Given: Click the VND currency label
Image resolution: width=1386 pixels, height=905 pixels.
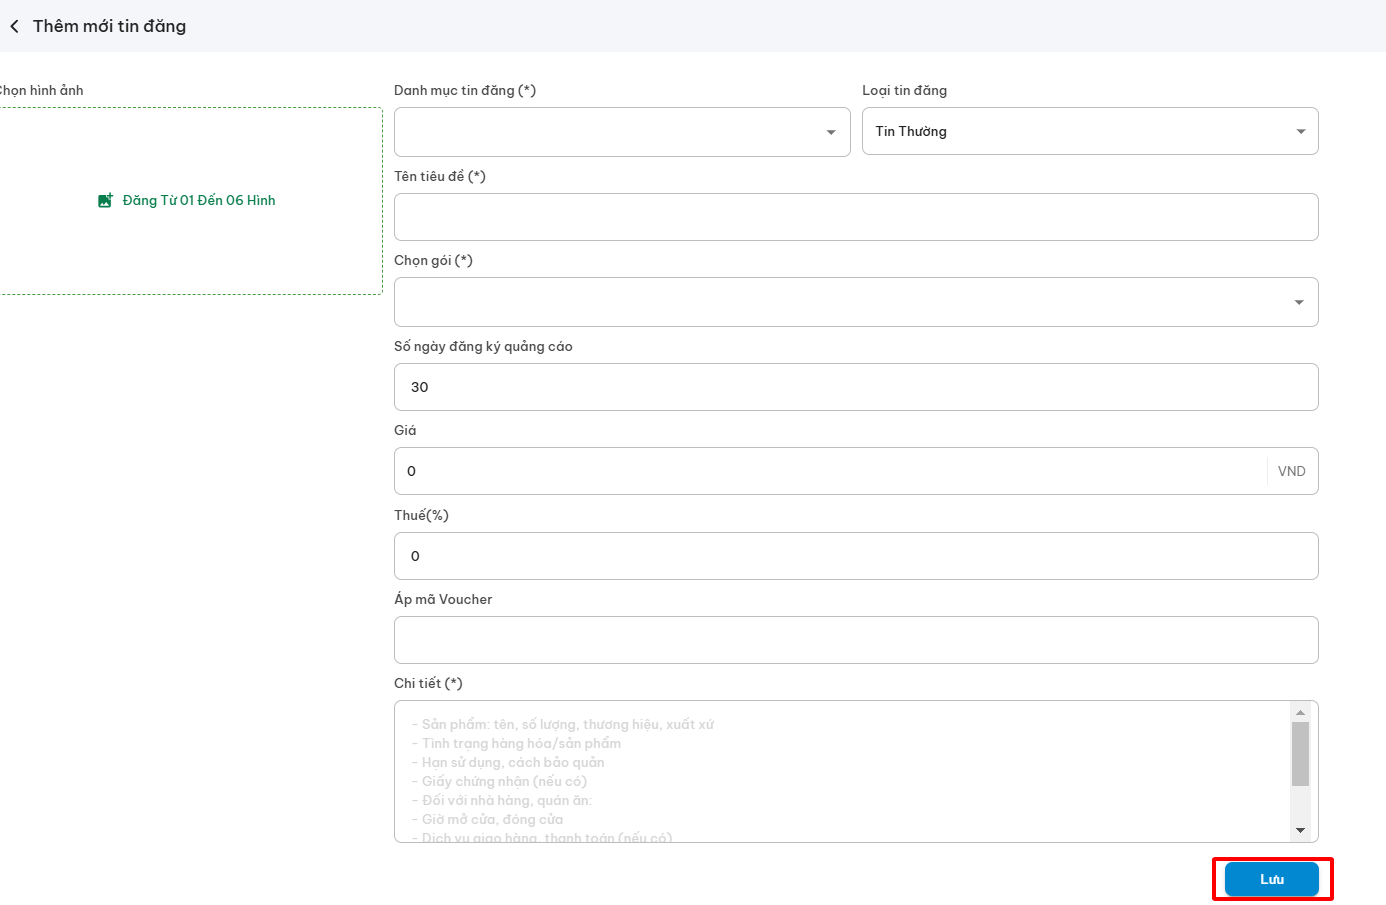Looking at the screenshot, I should click(x=1292, y=471).
